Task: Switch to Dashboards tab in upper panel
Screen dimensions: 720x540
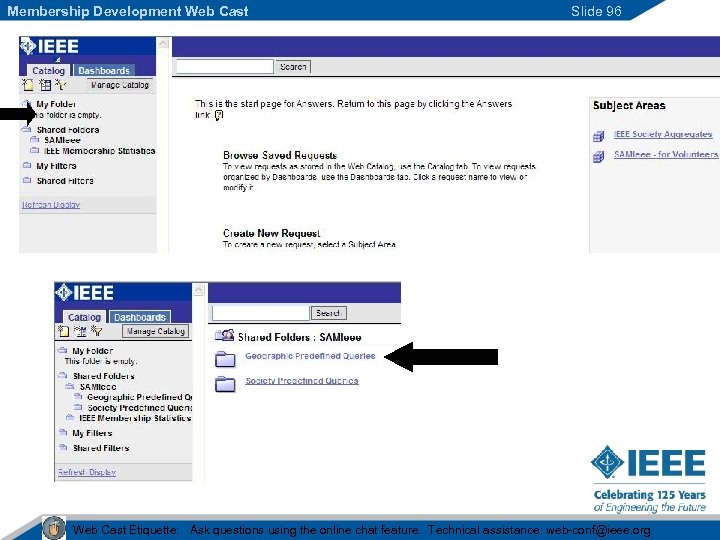Action: click(104, 70)
